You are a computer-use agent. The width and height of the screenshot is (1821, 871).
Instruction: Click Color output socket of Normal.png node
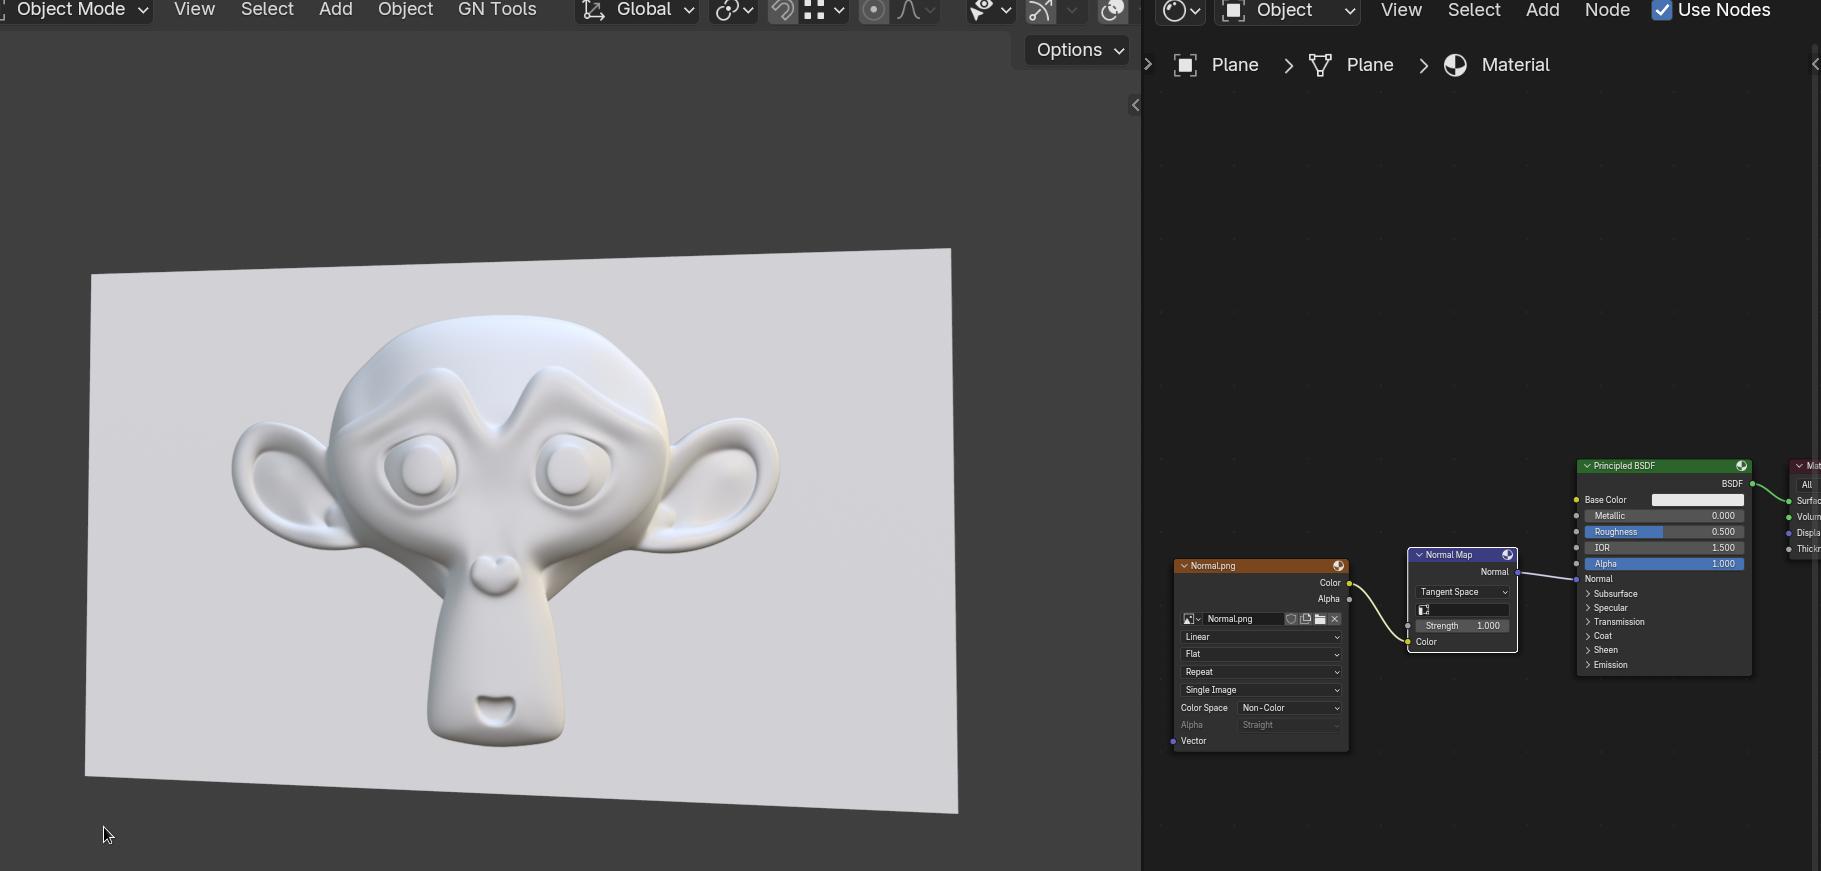pos(1349,583)
